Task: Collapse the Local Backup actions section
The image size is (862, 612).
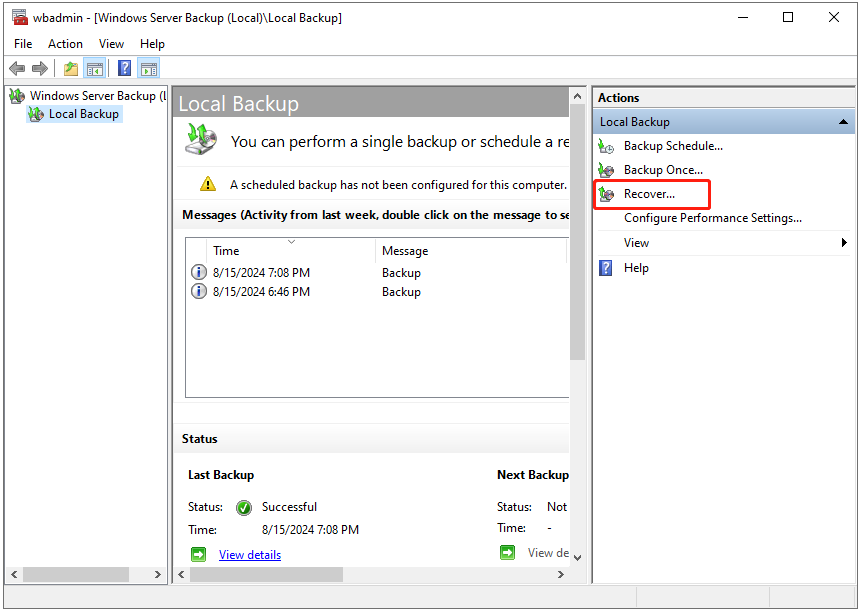Action: click(x=843, y=122)
